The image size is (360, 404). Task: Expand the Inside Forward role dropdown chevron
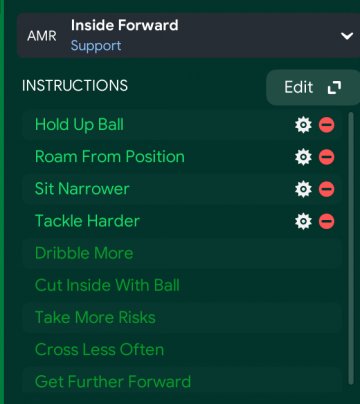click(347, 36)
